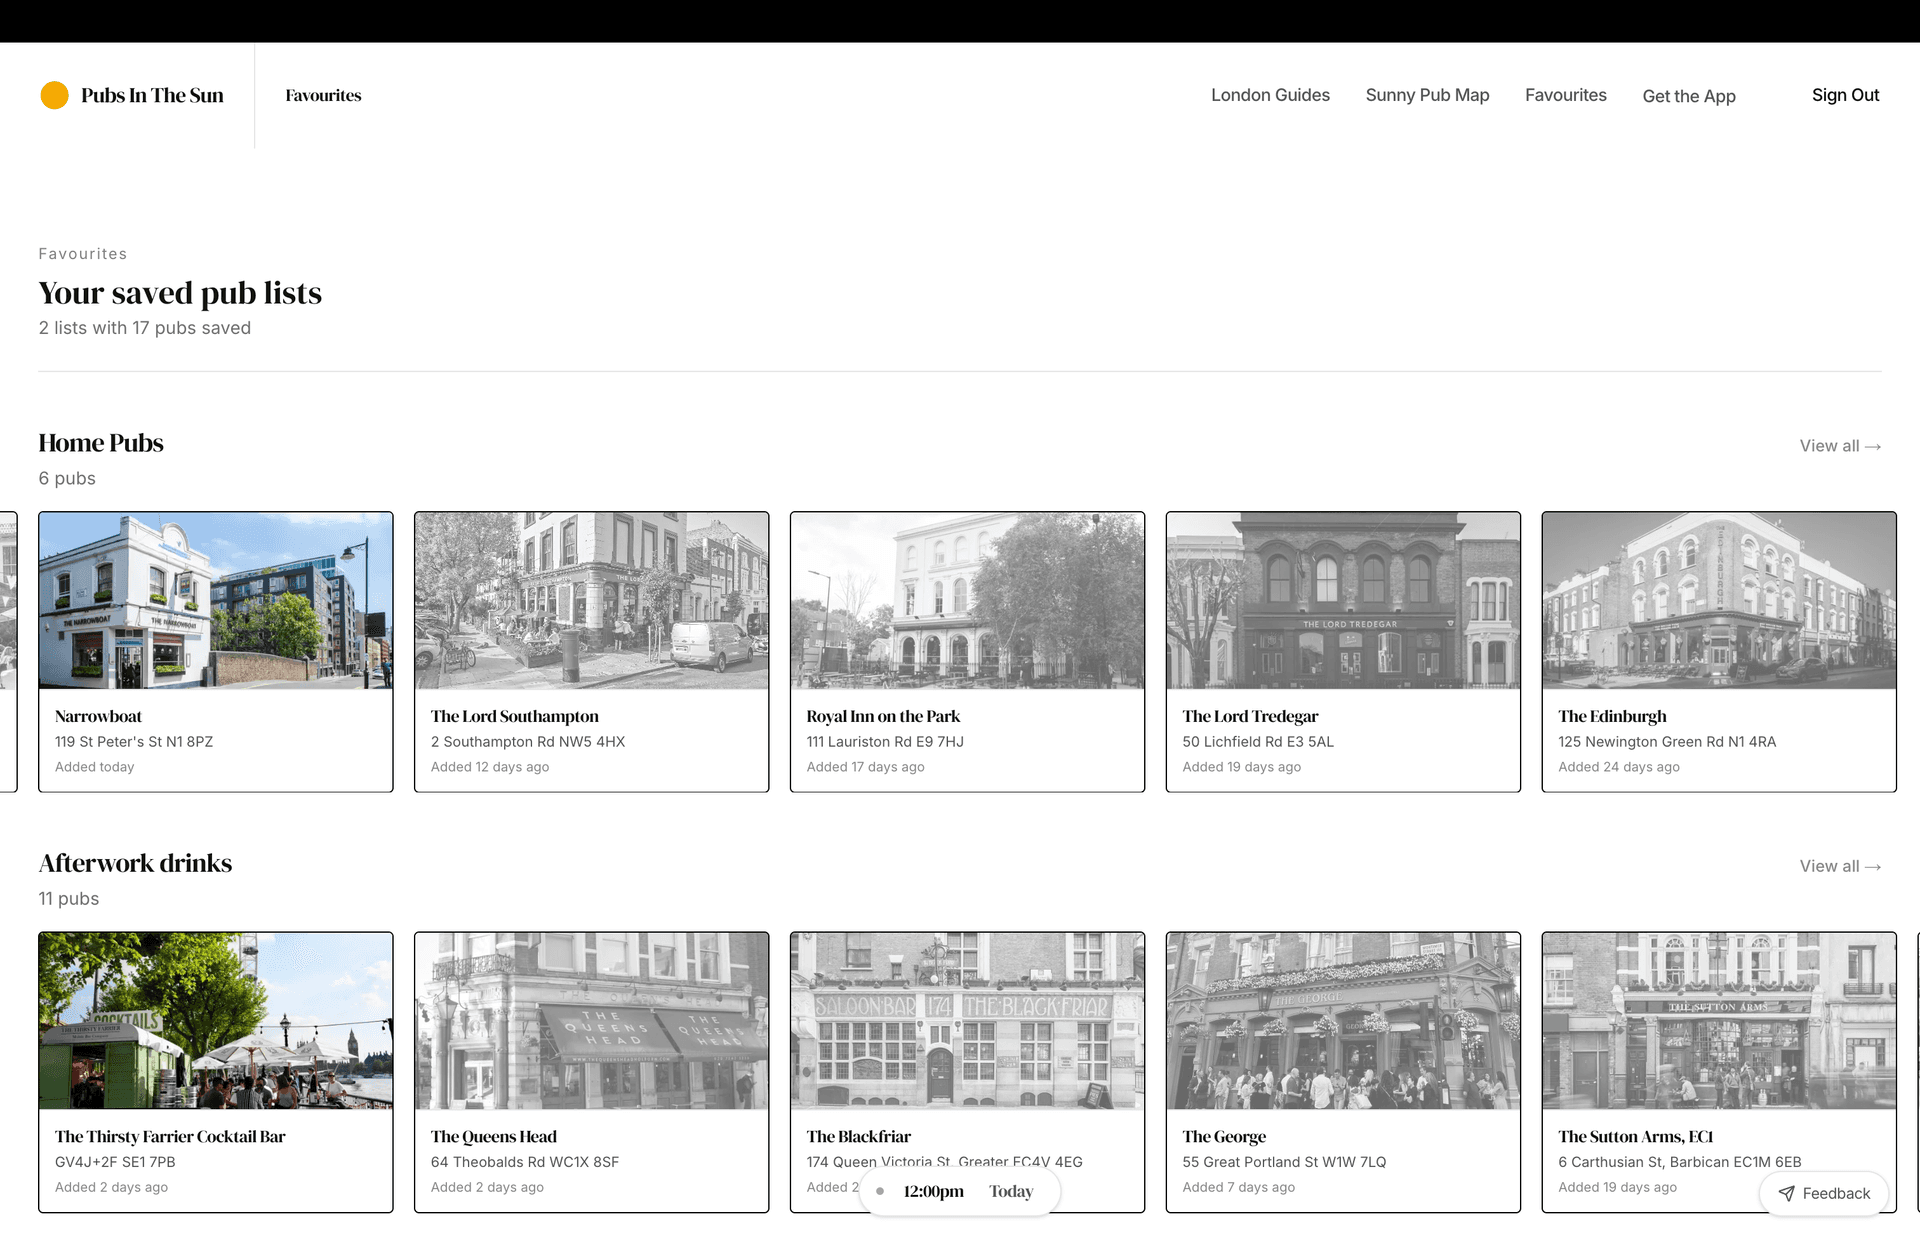The width and height of the screenshot is (1920, 1247).
Task: Sign Out of the account
Action: click(x=1845, y=95)
